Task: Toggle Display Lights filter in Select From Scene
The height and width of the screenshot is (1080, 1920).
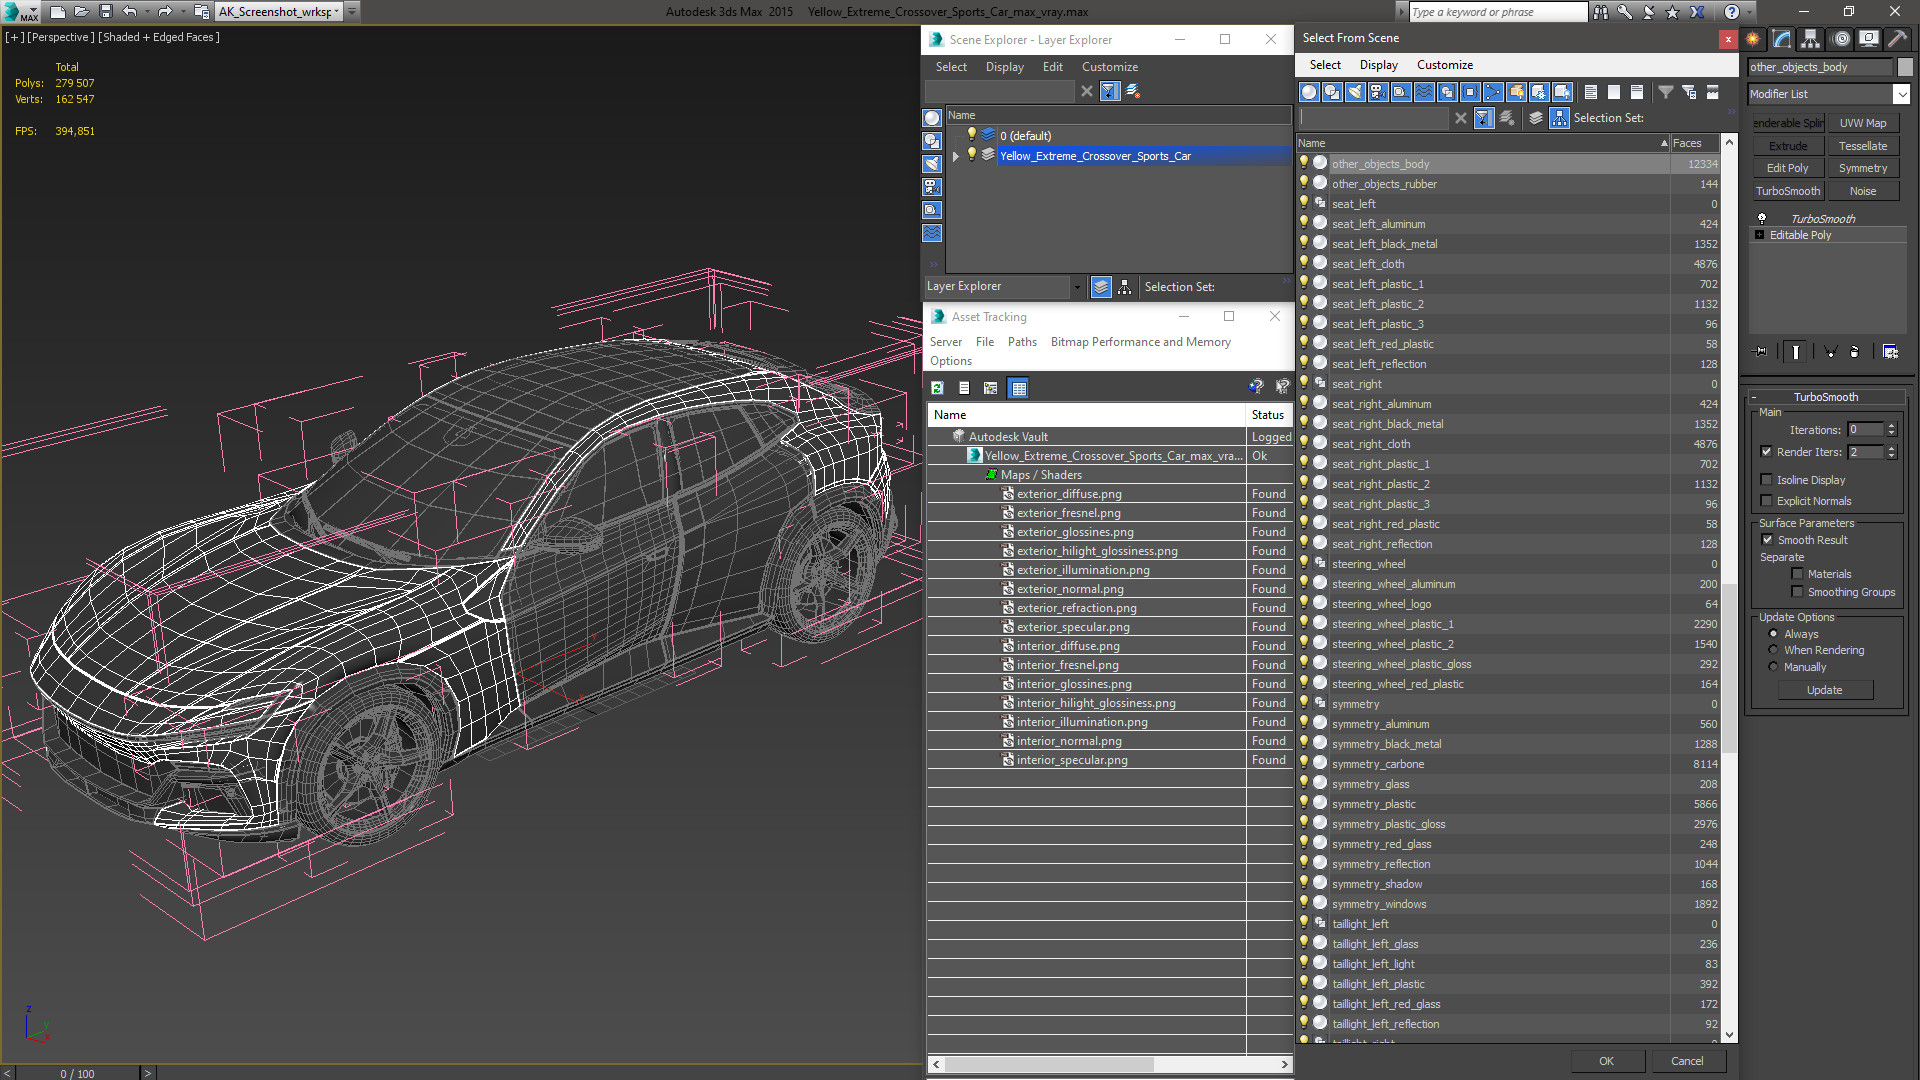Action: point(1355,92)
